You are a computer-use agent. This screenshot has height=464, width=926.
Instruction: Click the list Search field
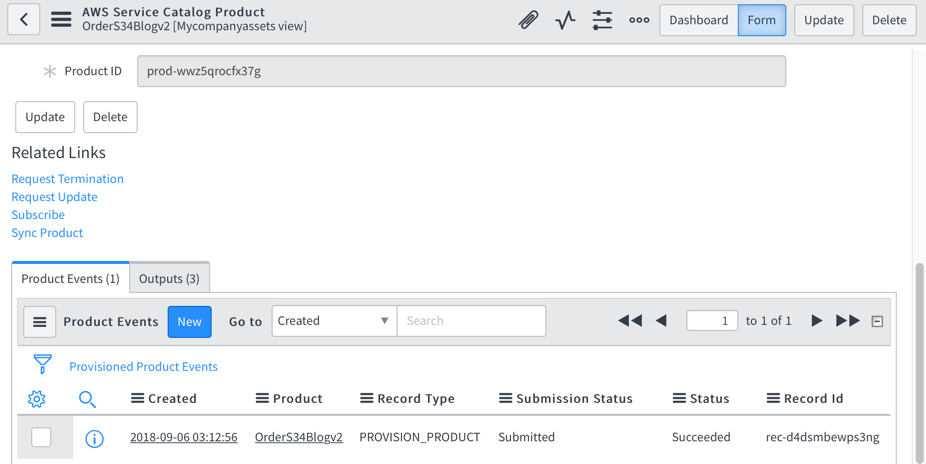point(471,321)
